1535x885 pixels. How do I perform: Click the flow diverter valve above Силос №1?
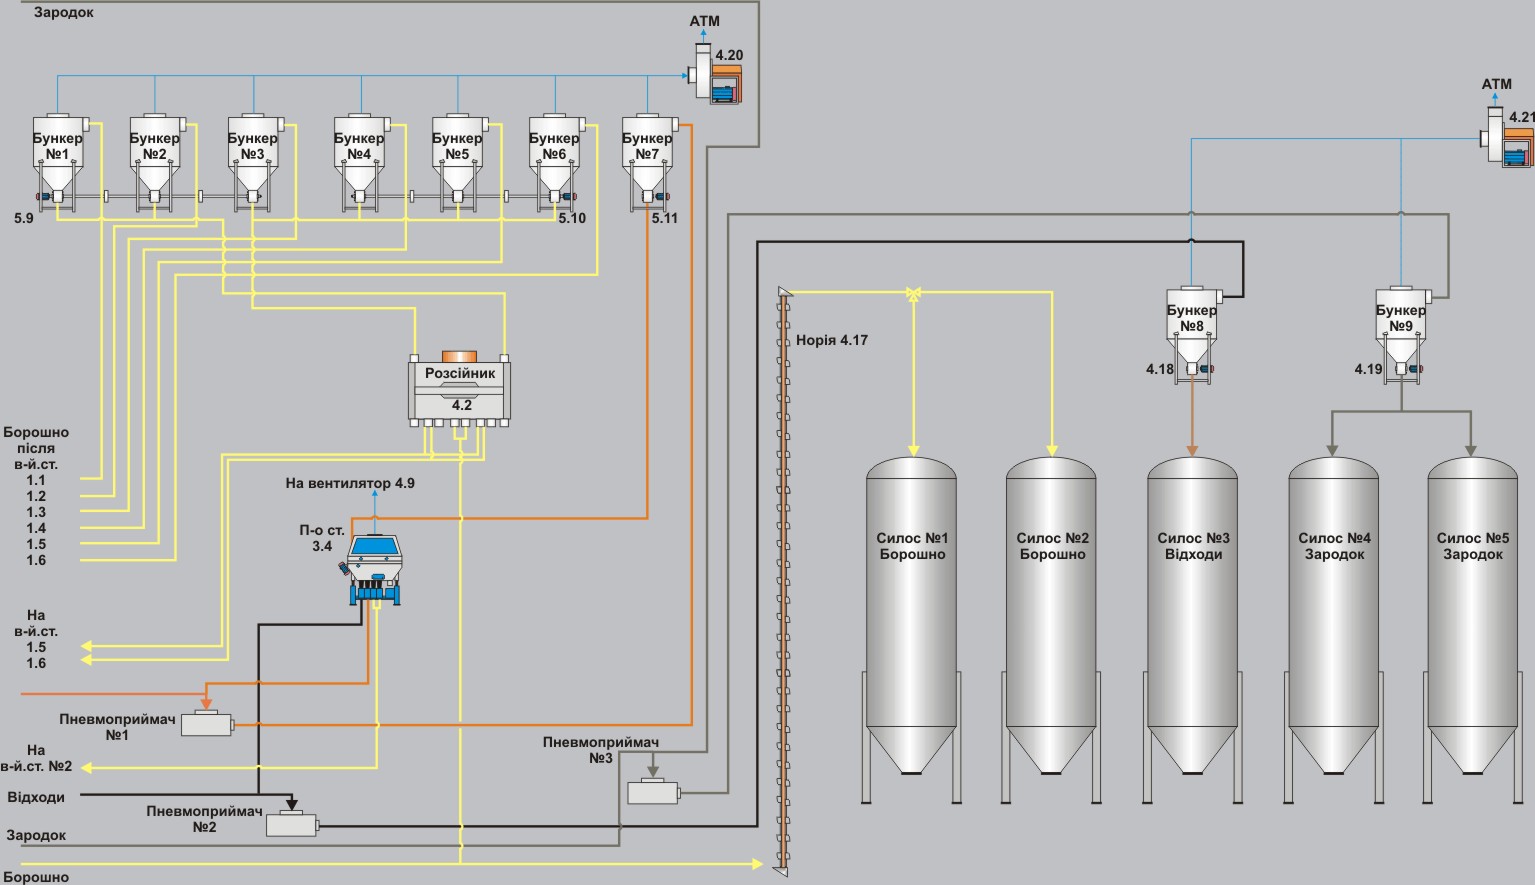913,293
